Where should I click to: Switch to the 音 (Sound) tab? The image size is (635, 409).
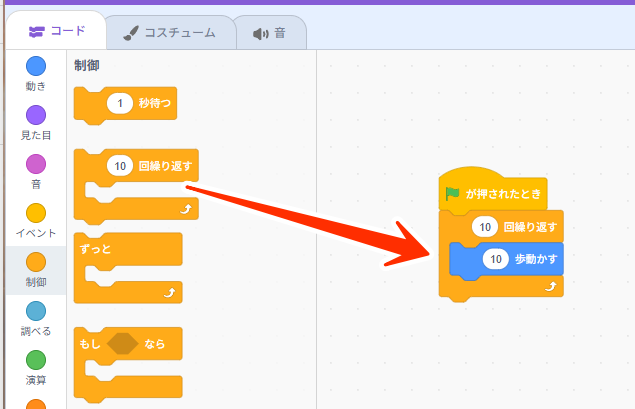point(269,33)
